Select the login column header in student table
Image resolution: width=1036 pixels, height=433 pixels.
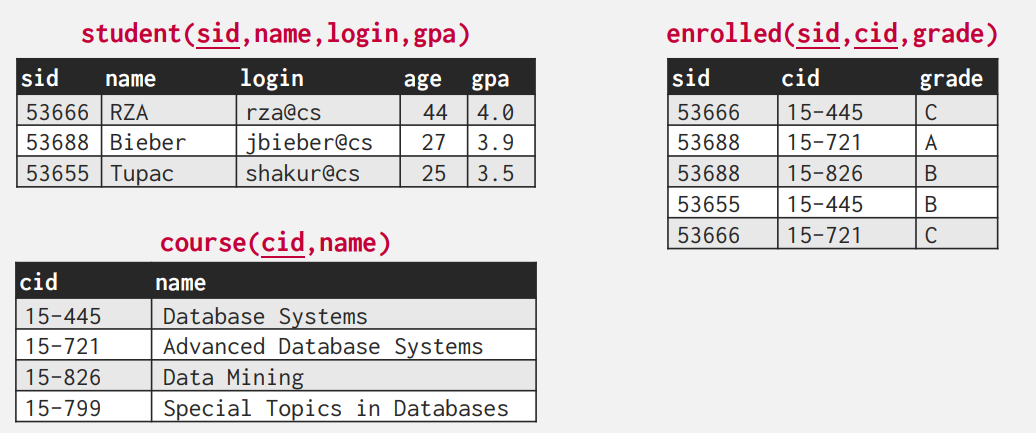coord(272,79)
